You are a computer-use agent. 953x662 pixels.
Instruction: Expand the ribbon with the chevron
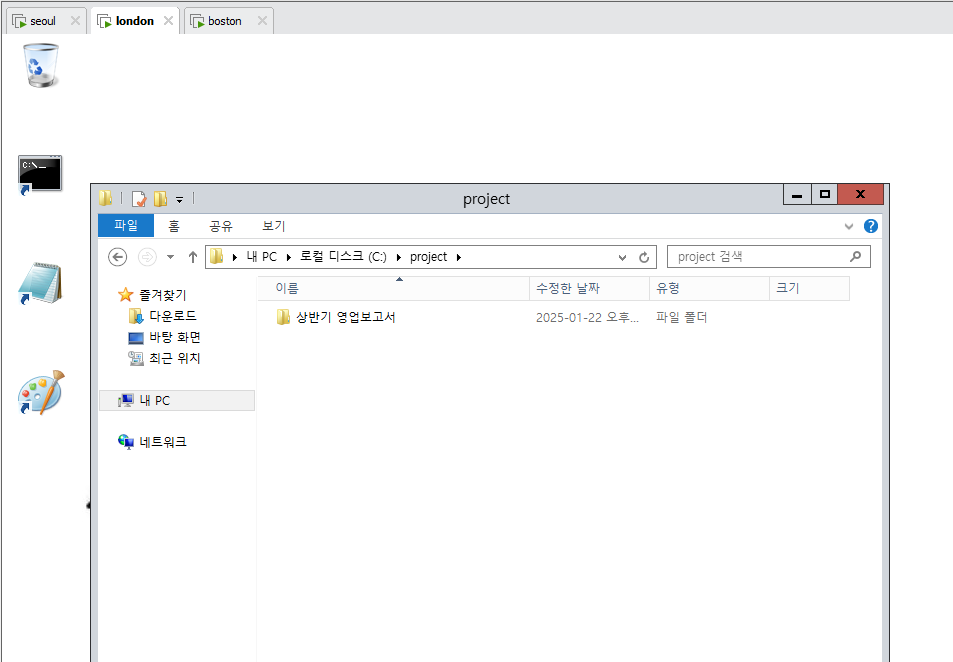[x=849, y=227]
